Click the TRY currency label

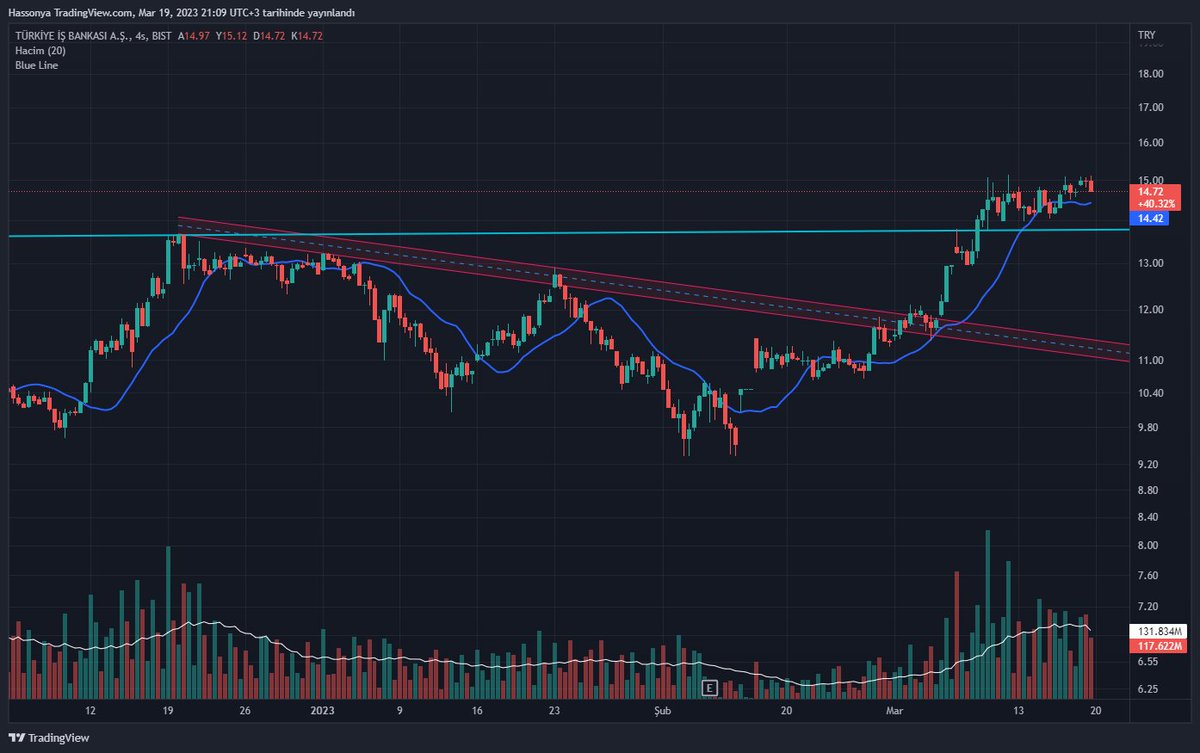tap(1147, 36)
